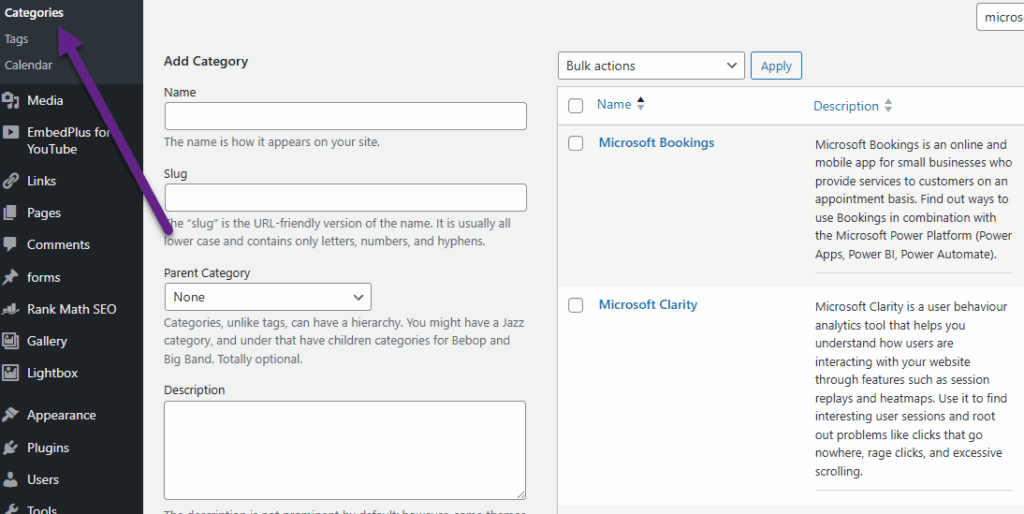Expand the Parent Category dropdown
The image size is (1024, 514).
[268, 297]
